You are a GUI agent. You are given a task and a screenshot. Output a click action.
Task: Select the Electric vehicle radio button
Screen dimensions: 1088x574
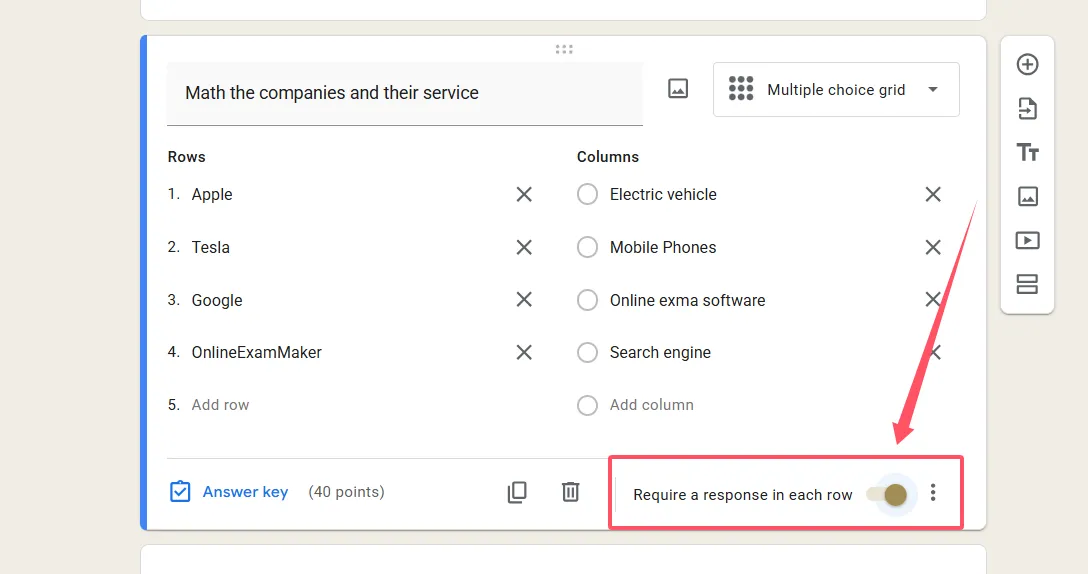588,195
